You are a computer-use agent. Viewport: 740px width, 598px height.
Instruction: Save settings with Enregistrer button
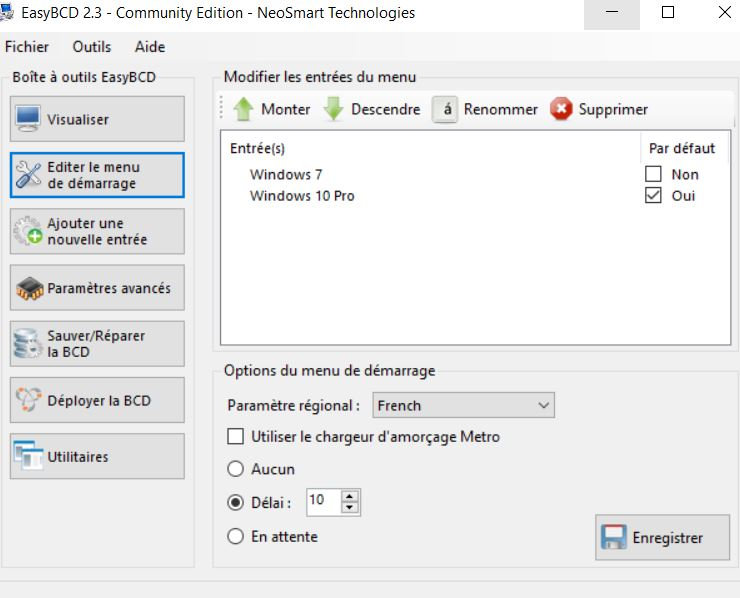(x=663, y=537)
